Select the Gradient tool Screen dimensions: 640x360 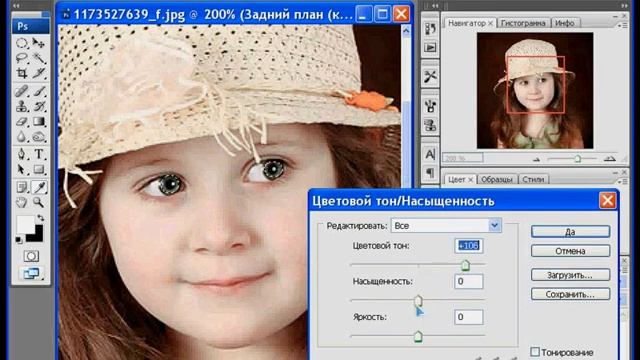click(39, 122)
